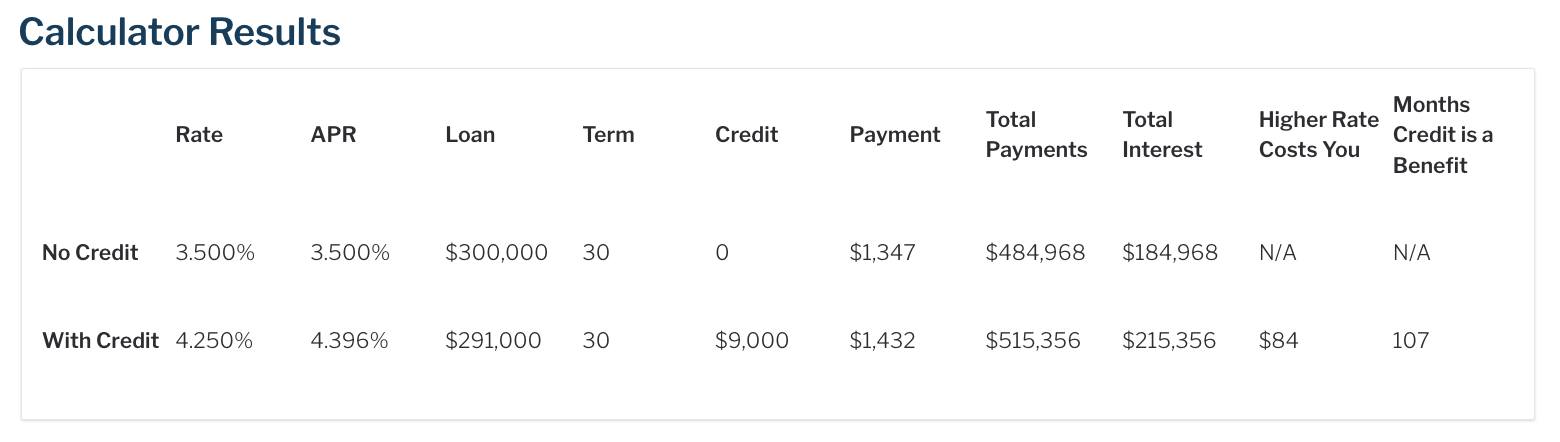This screenshot has width=1560, height=442.
Task: Select the Higher Rate Costs You header
Action: click(x=1318, y=135)
